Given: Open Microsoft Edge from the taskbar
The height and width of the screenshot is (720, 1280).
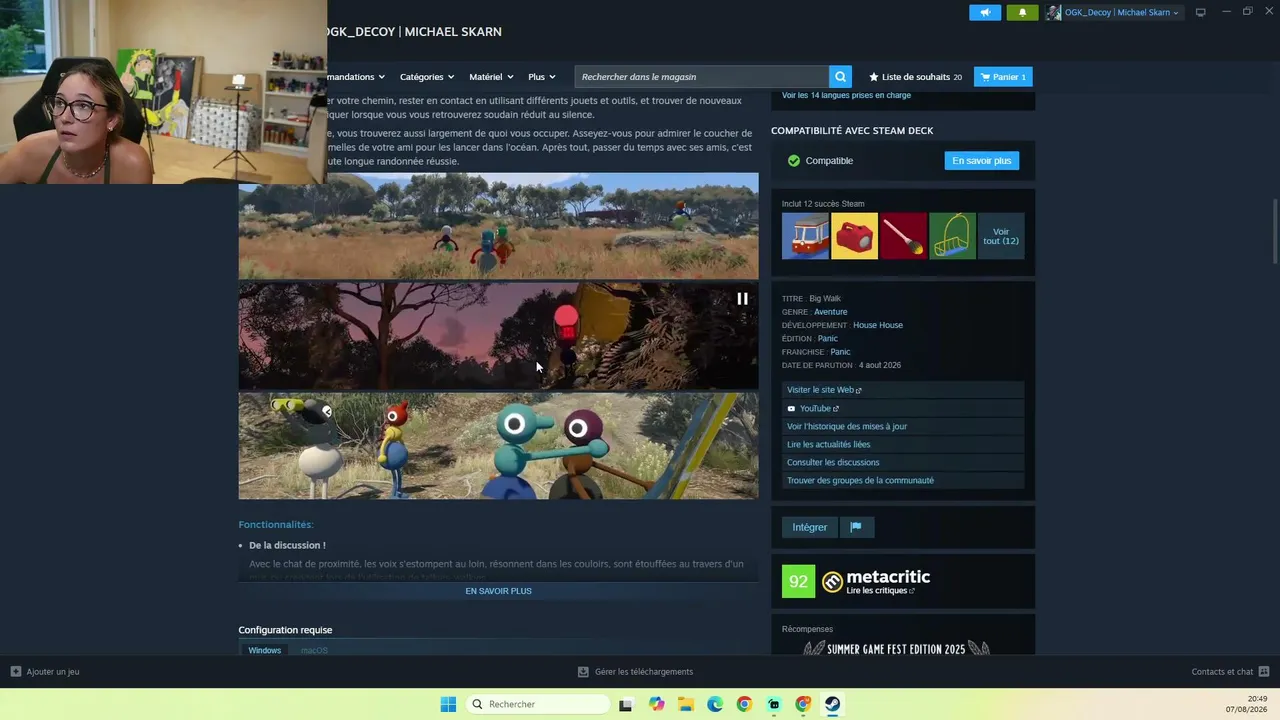Looking at the screenshot, I should click(715, 704).
